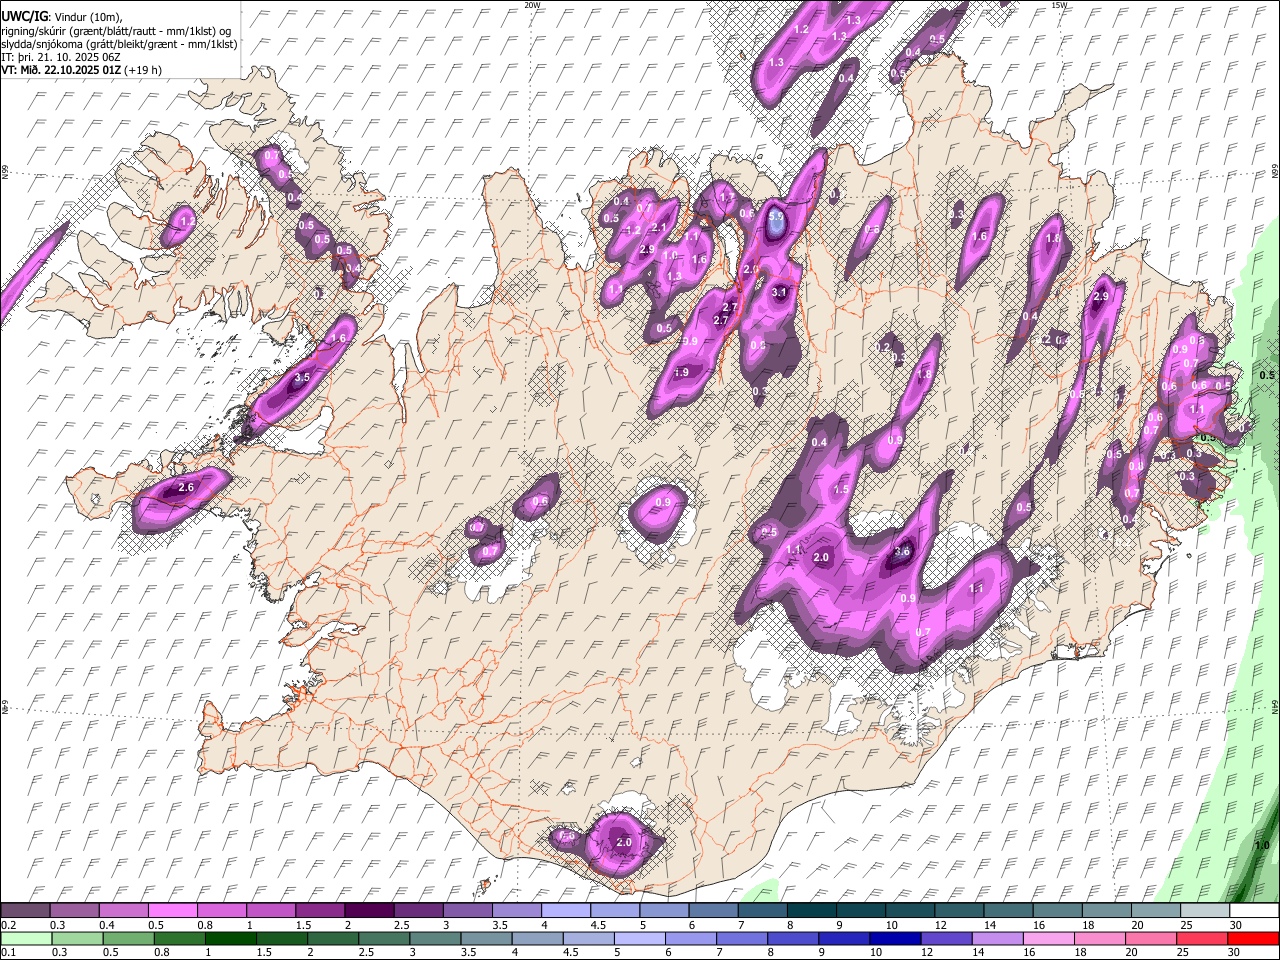Click the 5.9 snowfall value on the map
Viewport: 1280px width, 960px height.
(x=777, y=216)
